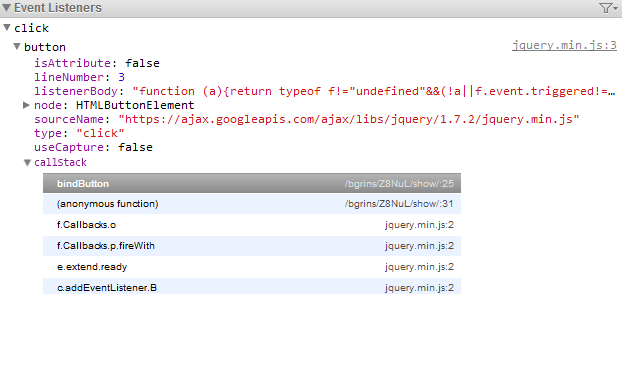Collapse the callStack property
Viewport: 639px width, 387px height.
(x=27, y=163)
